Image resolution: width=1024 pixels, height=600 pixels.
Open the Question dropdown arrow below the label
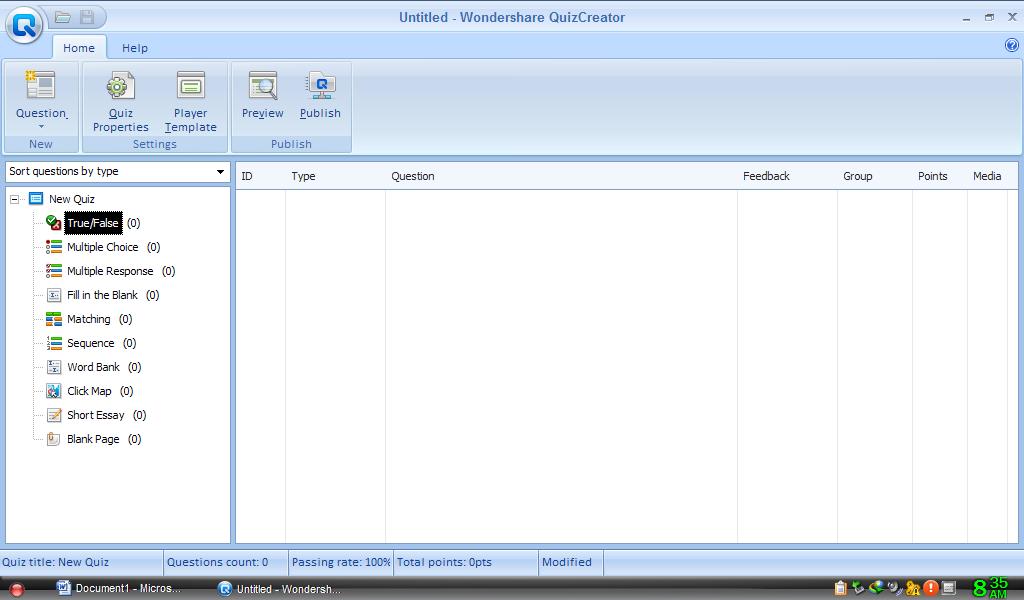coord(41,127)
